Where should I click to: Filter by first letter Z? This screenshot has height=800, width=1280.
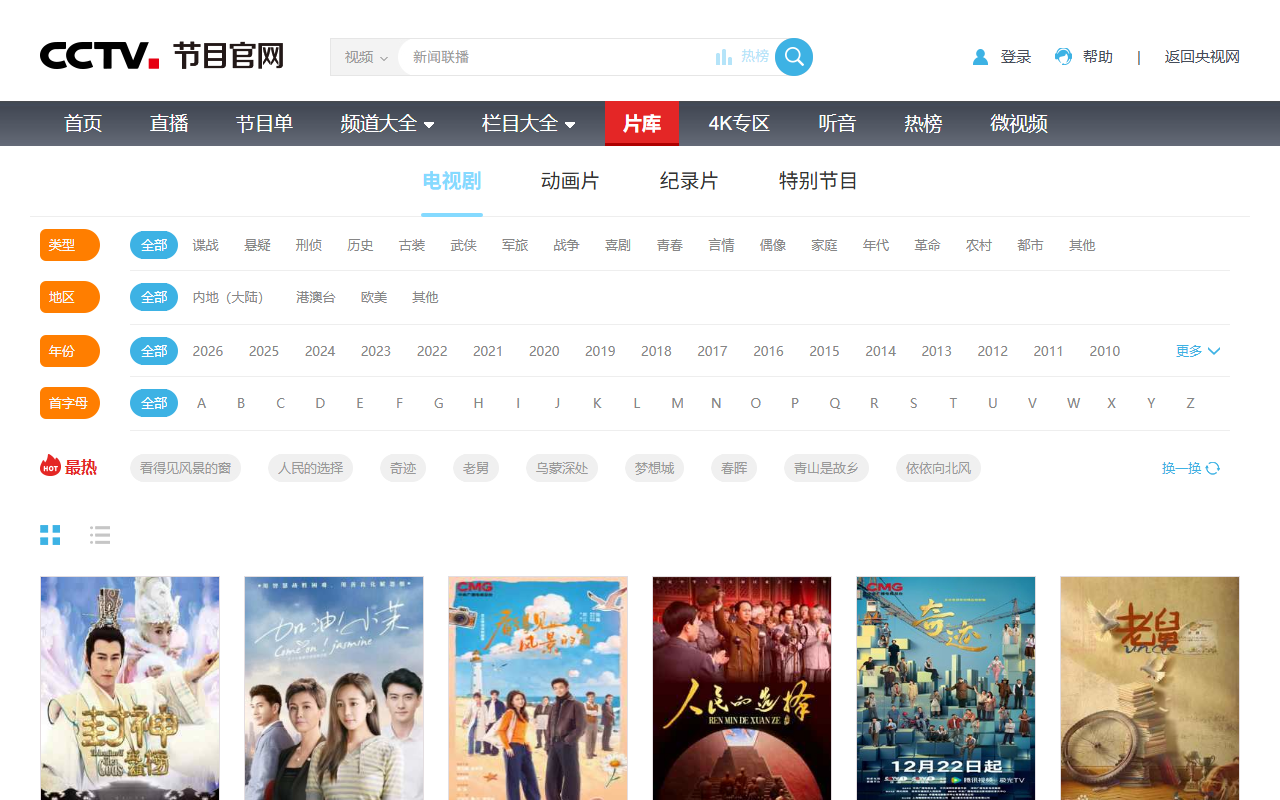point(1190,403)
